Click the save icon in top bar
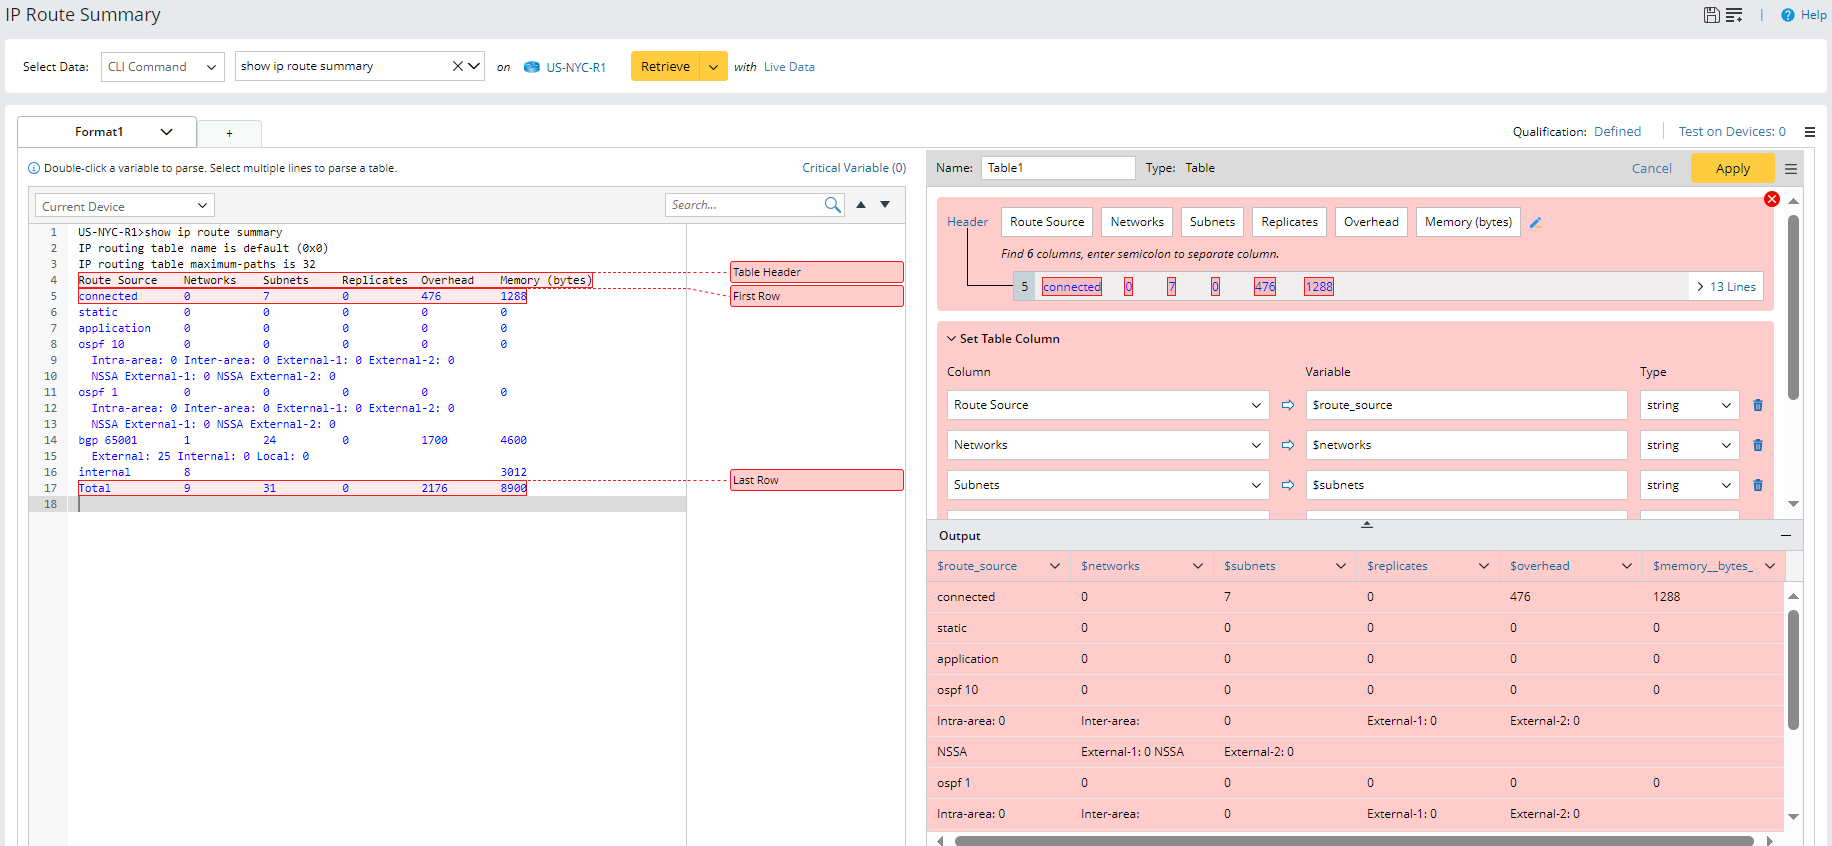 point(1711,15)
